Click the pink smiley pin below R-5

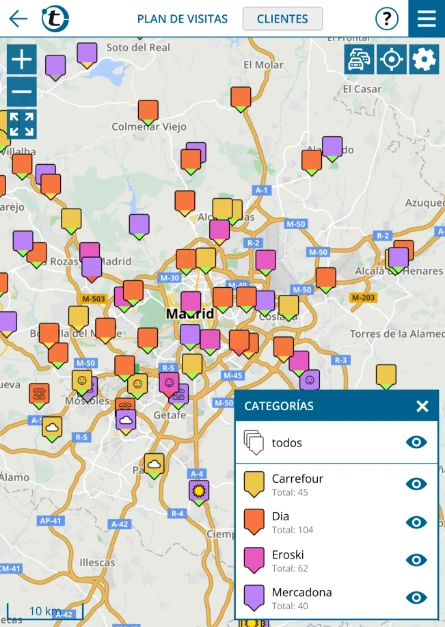(169, 385)
